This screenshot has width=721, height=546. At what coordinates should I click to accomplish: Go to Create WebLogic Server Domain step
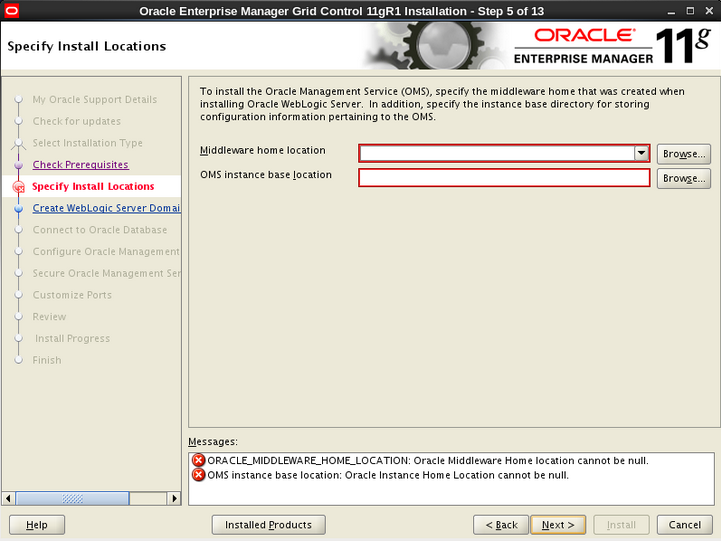tap(106, 208)
